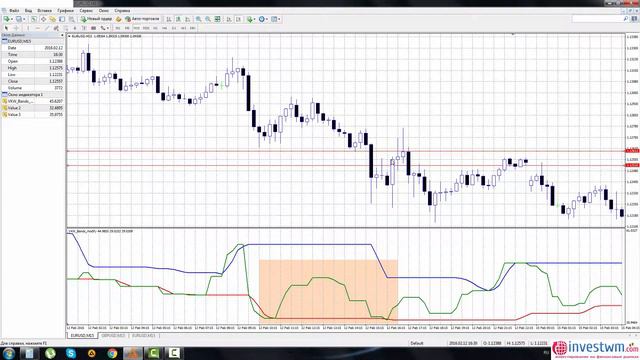
Task: Open the Сервис menu
Action: point(86,11)
